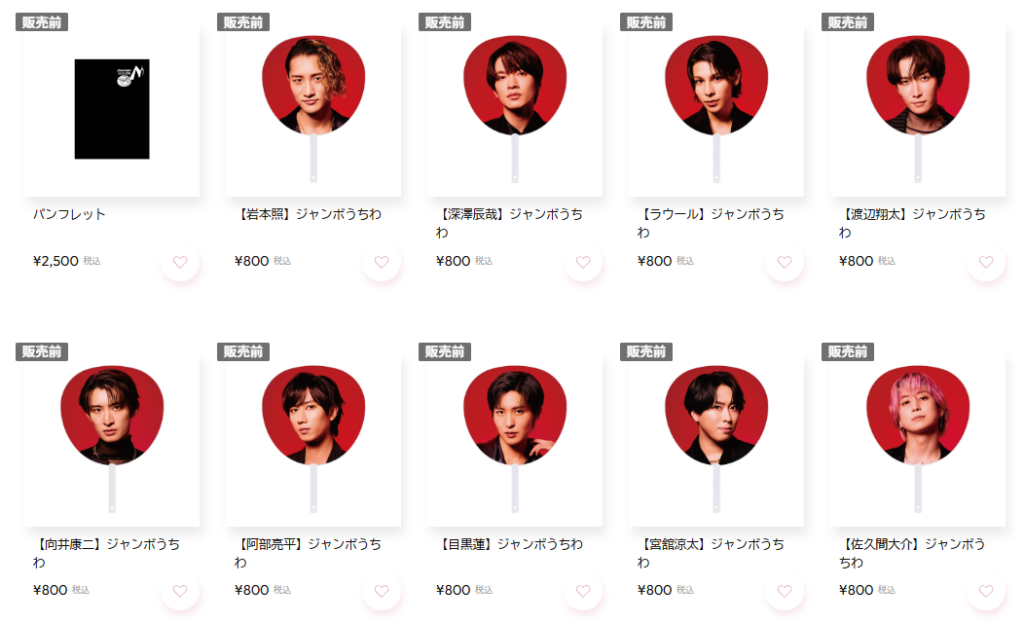Open 【ラウール】ジャンボうちわ product title link
The width and height of the screenshot is (1024, 623).
(711, 223)
